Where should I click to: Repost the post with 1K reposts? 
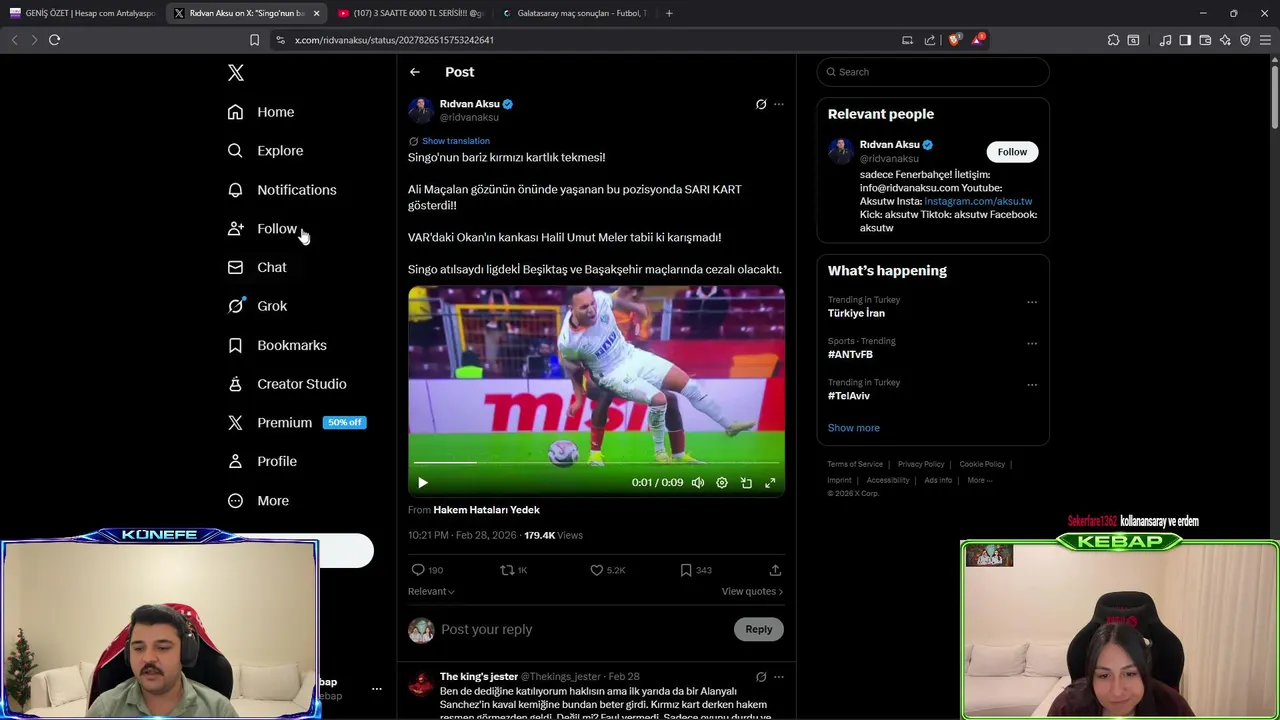click(514, 570)
